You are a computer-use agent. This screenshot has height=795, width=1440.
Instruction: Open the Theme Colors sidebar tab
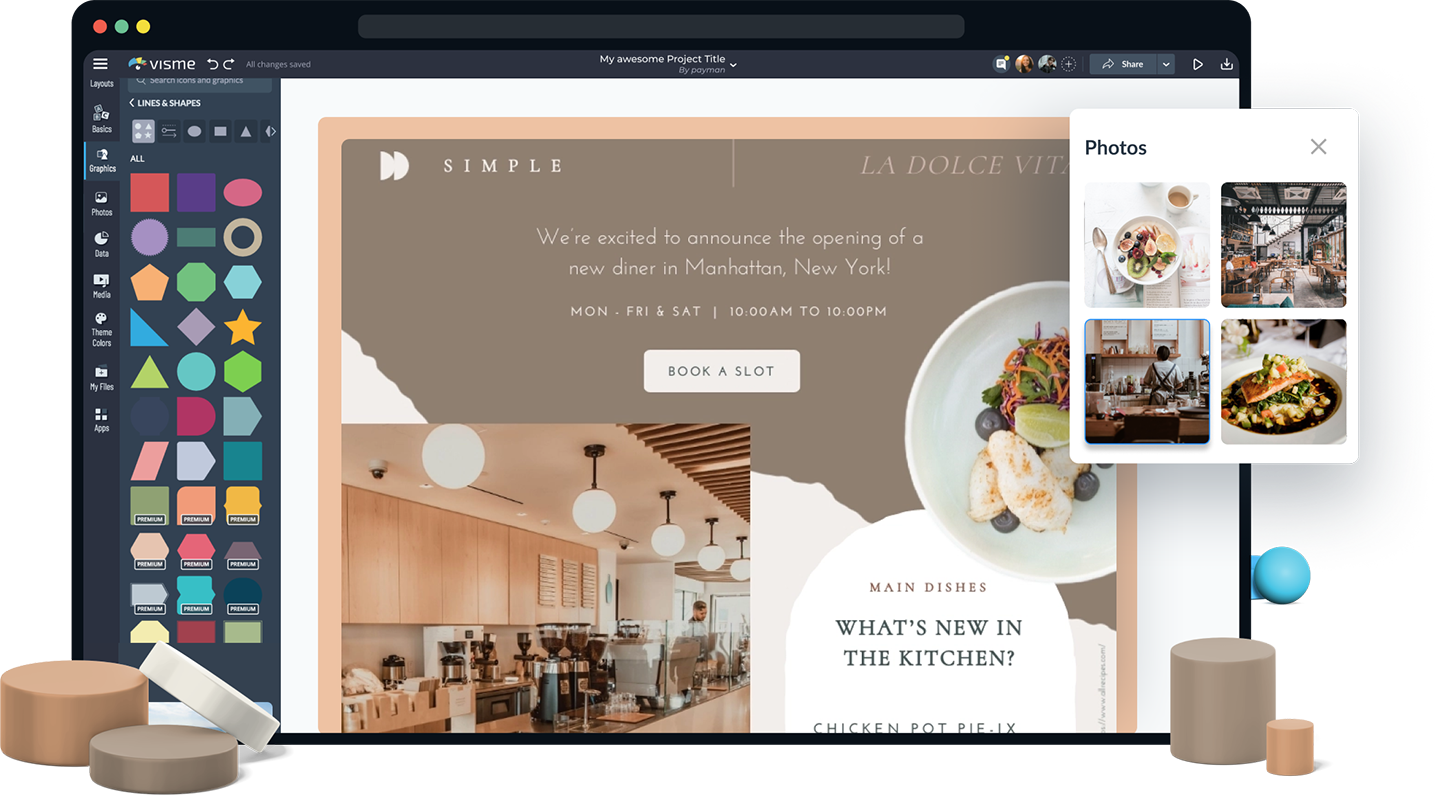tap(102, 329)
